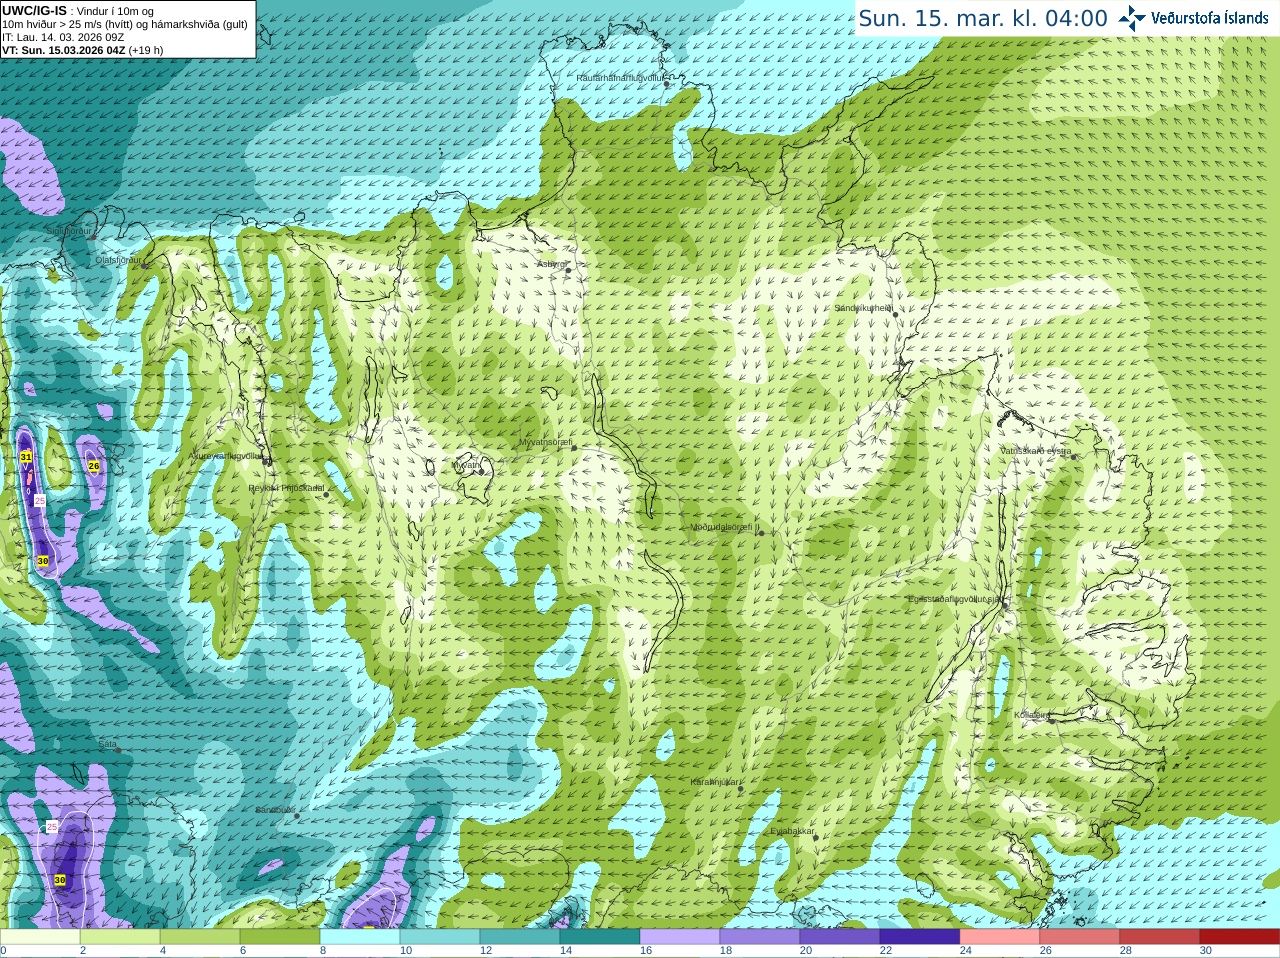Image resolution: width=1280 pixels, height=958 pixels.
Task: Select the Vatnsskarð eystra station label
Action: 1036,451
